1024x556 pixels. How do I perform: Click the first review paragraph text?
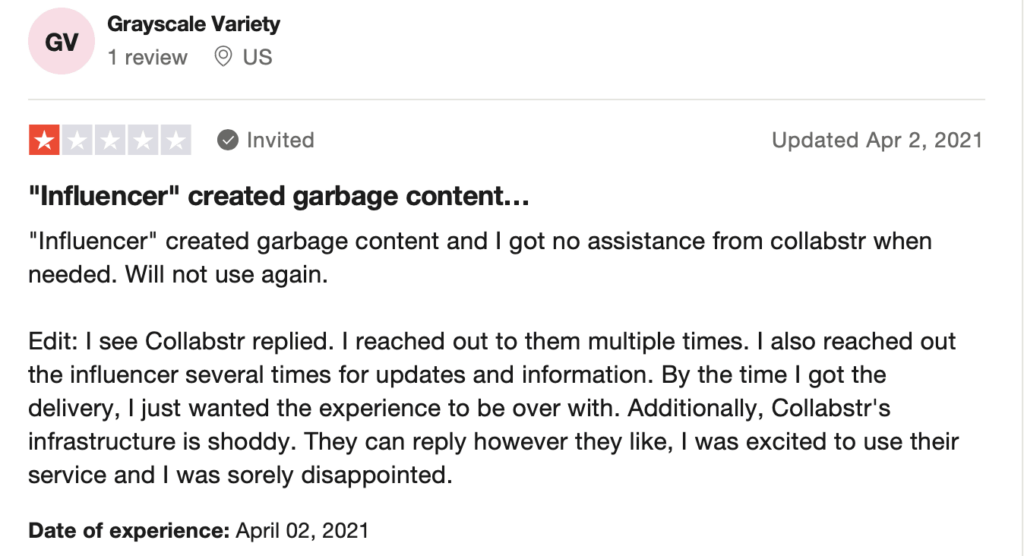click(x=480, y=257)
